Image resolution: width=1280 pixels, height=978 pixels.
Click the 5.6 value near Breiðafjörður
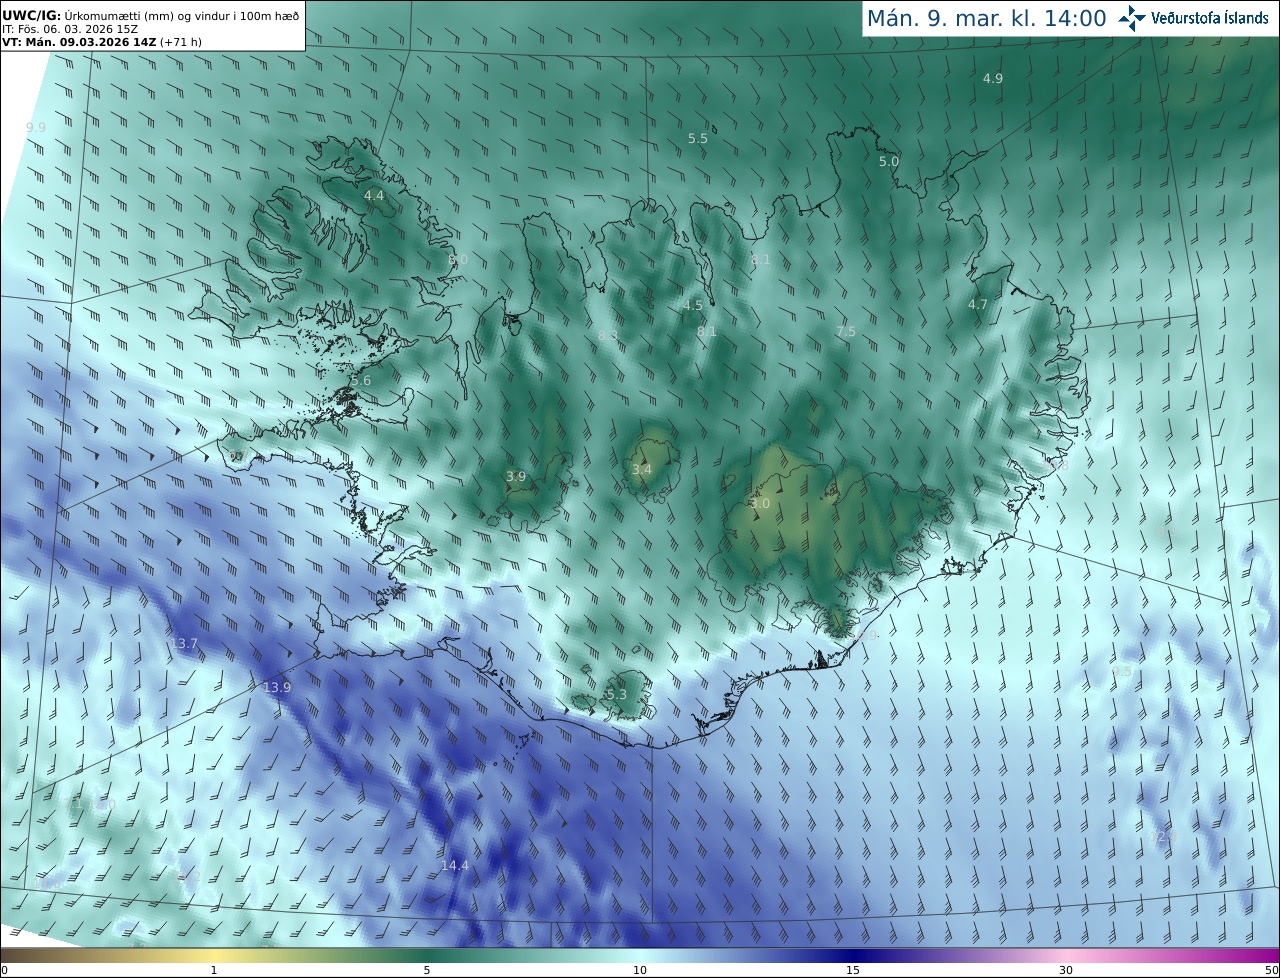pos(361,380)
